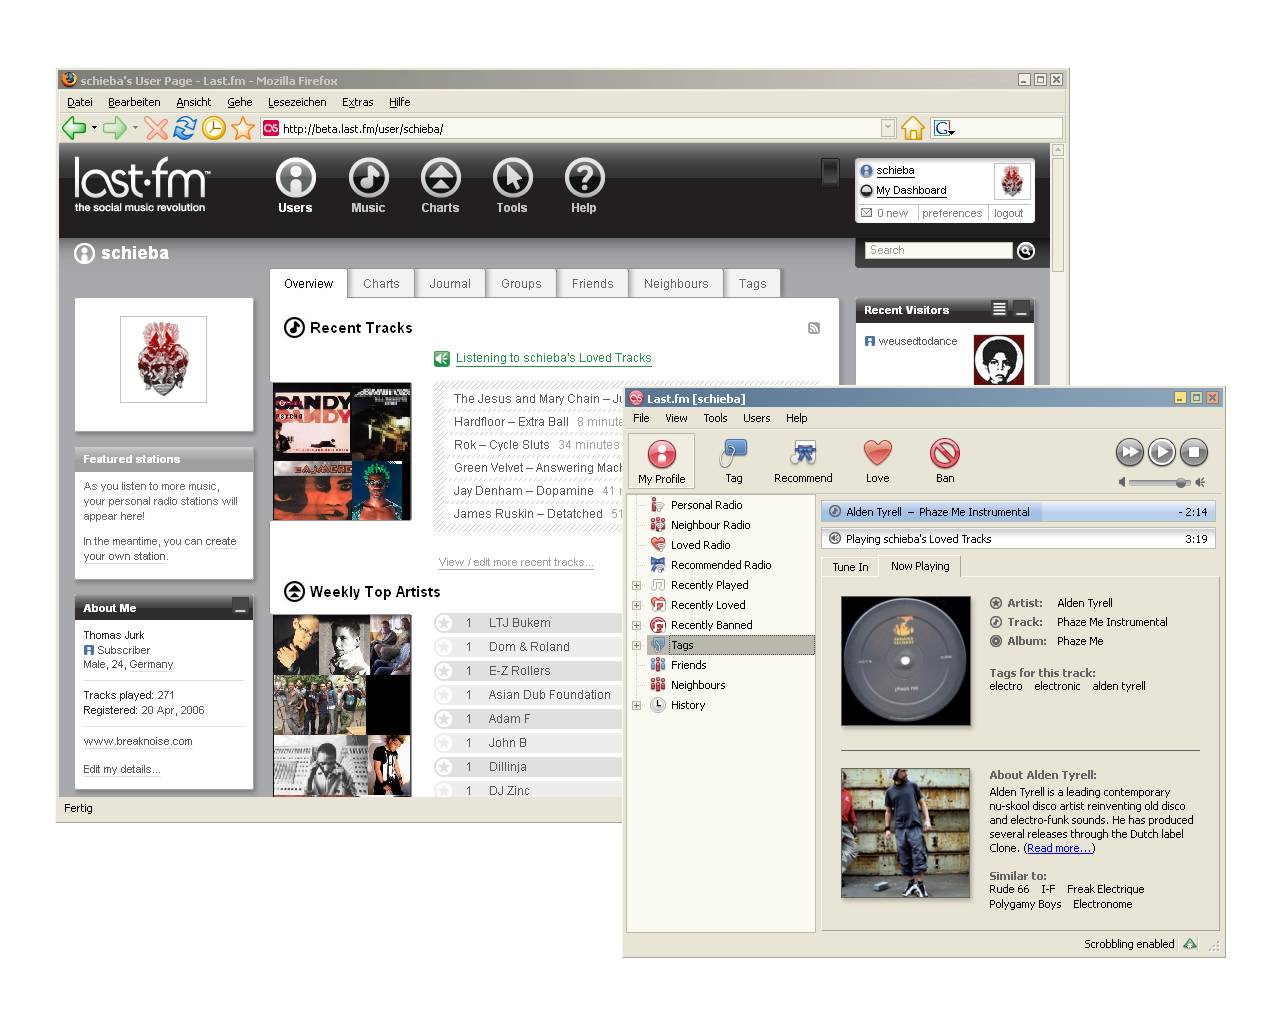Click the Tag button in the player
The height and width of the screenshot is (1024, 1280).
pyautogui.click(x=734, y=461)
